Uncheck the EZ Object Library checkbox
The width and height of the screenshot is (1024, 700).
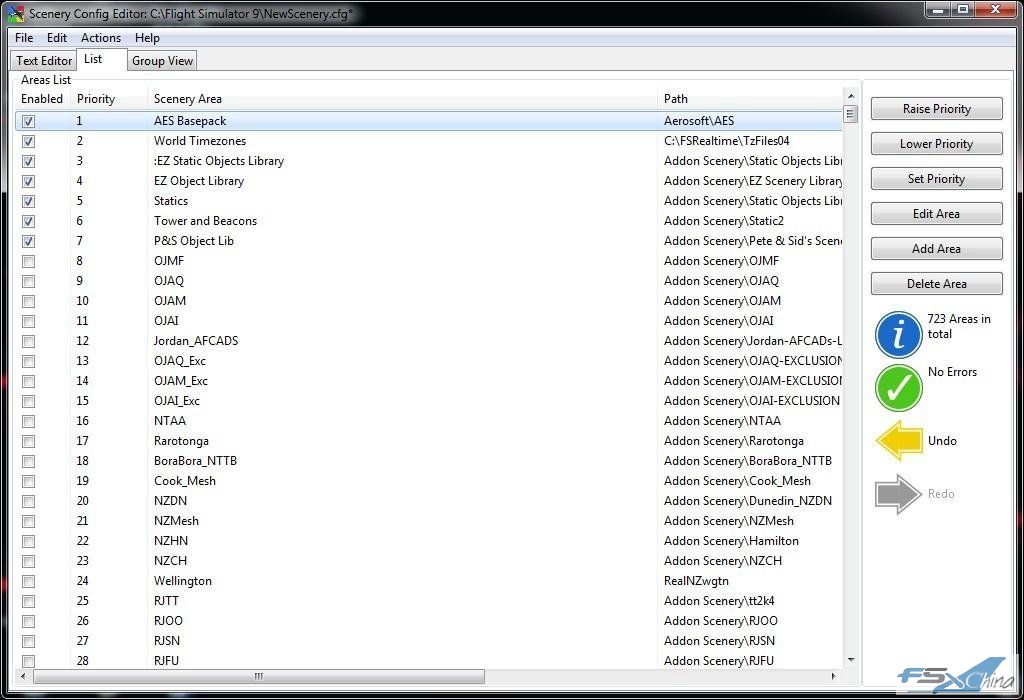click(28, 182)
